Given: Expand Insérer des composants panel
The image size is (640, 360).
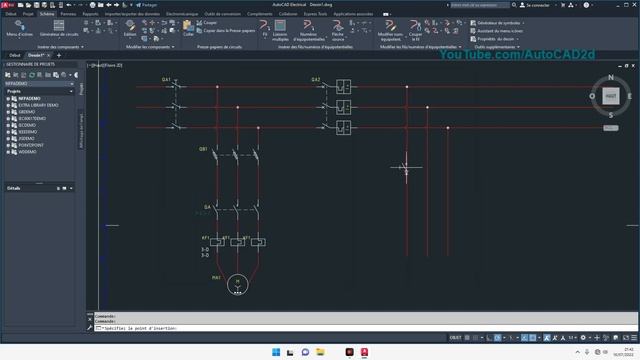Looking at the screenshot, I should pyautogui.click(x=60, y=47).
